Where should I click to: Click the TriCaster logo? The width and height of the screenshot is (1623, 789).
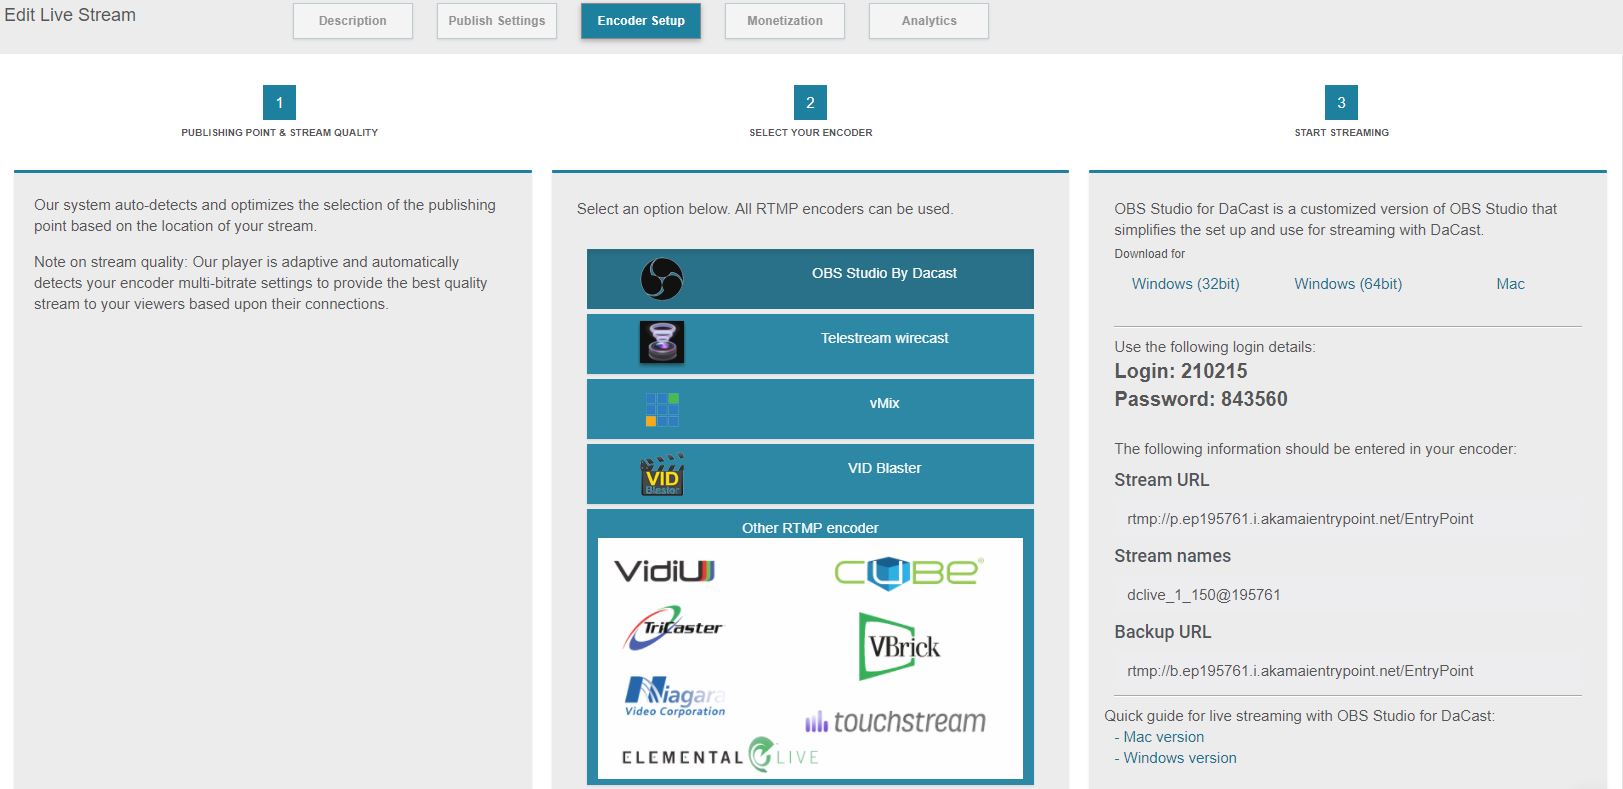click(672, 628)
